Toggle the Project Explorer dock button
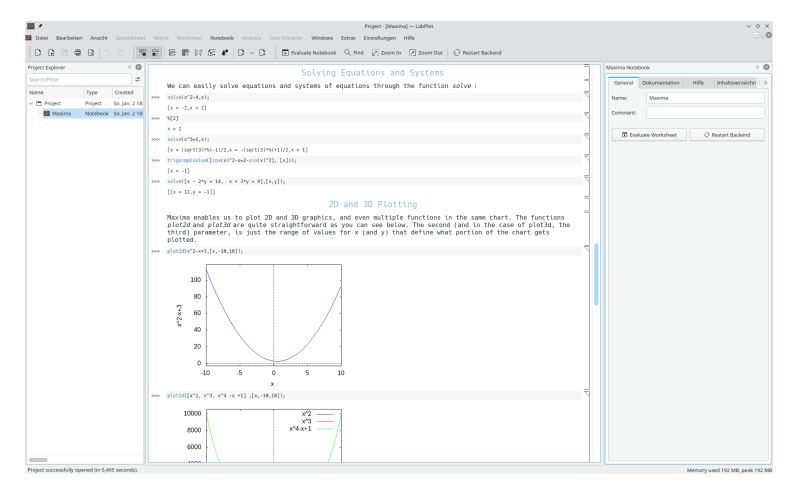 pyautogui.click(x=142, y=52)
